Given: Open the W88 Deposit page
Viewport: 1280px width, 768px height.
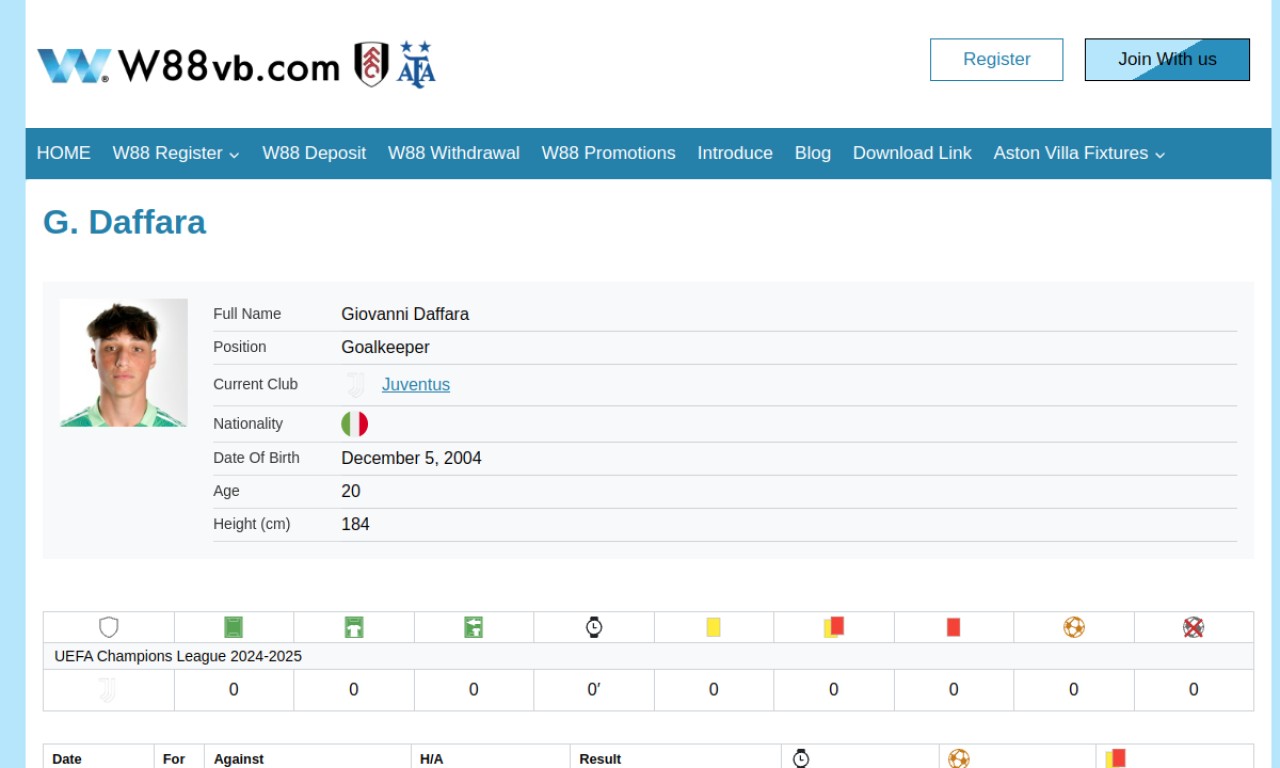Looking at the screenshot, I should 314,153.
